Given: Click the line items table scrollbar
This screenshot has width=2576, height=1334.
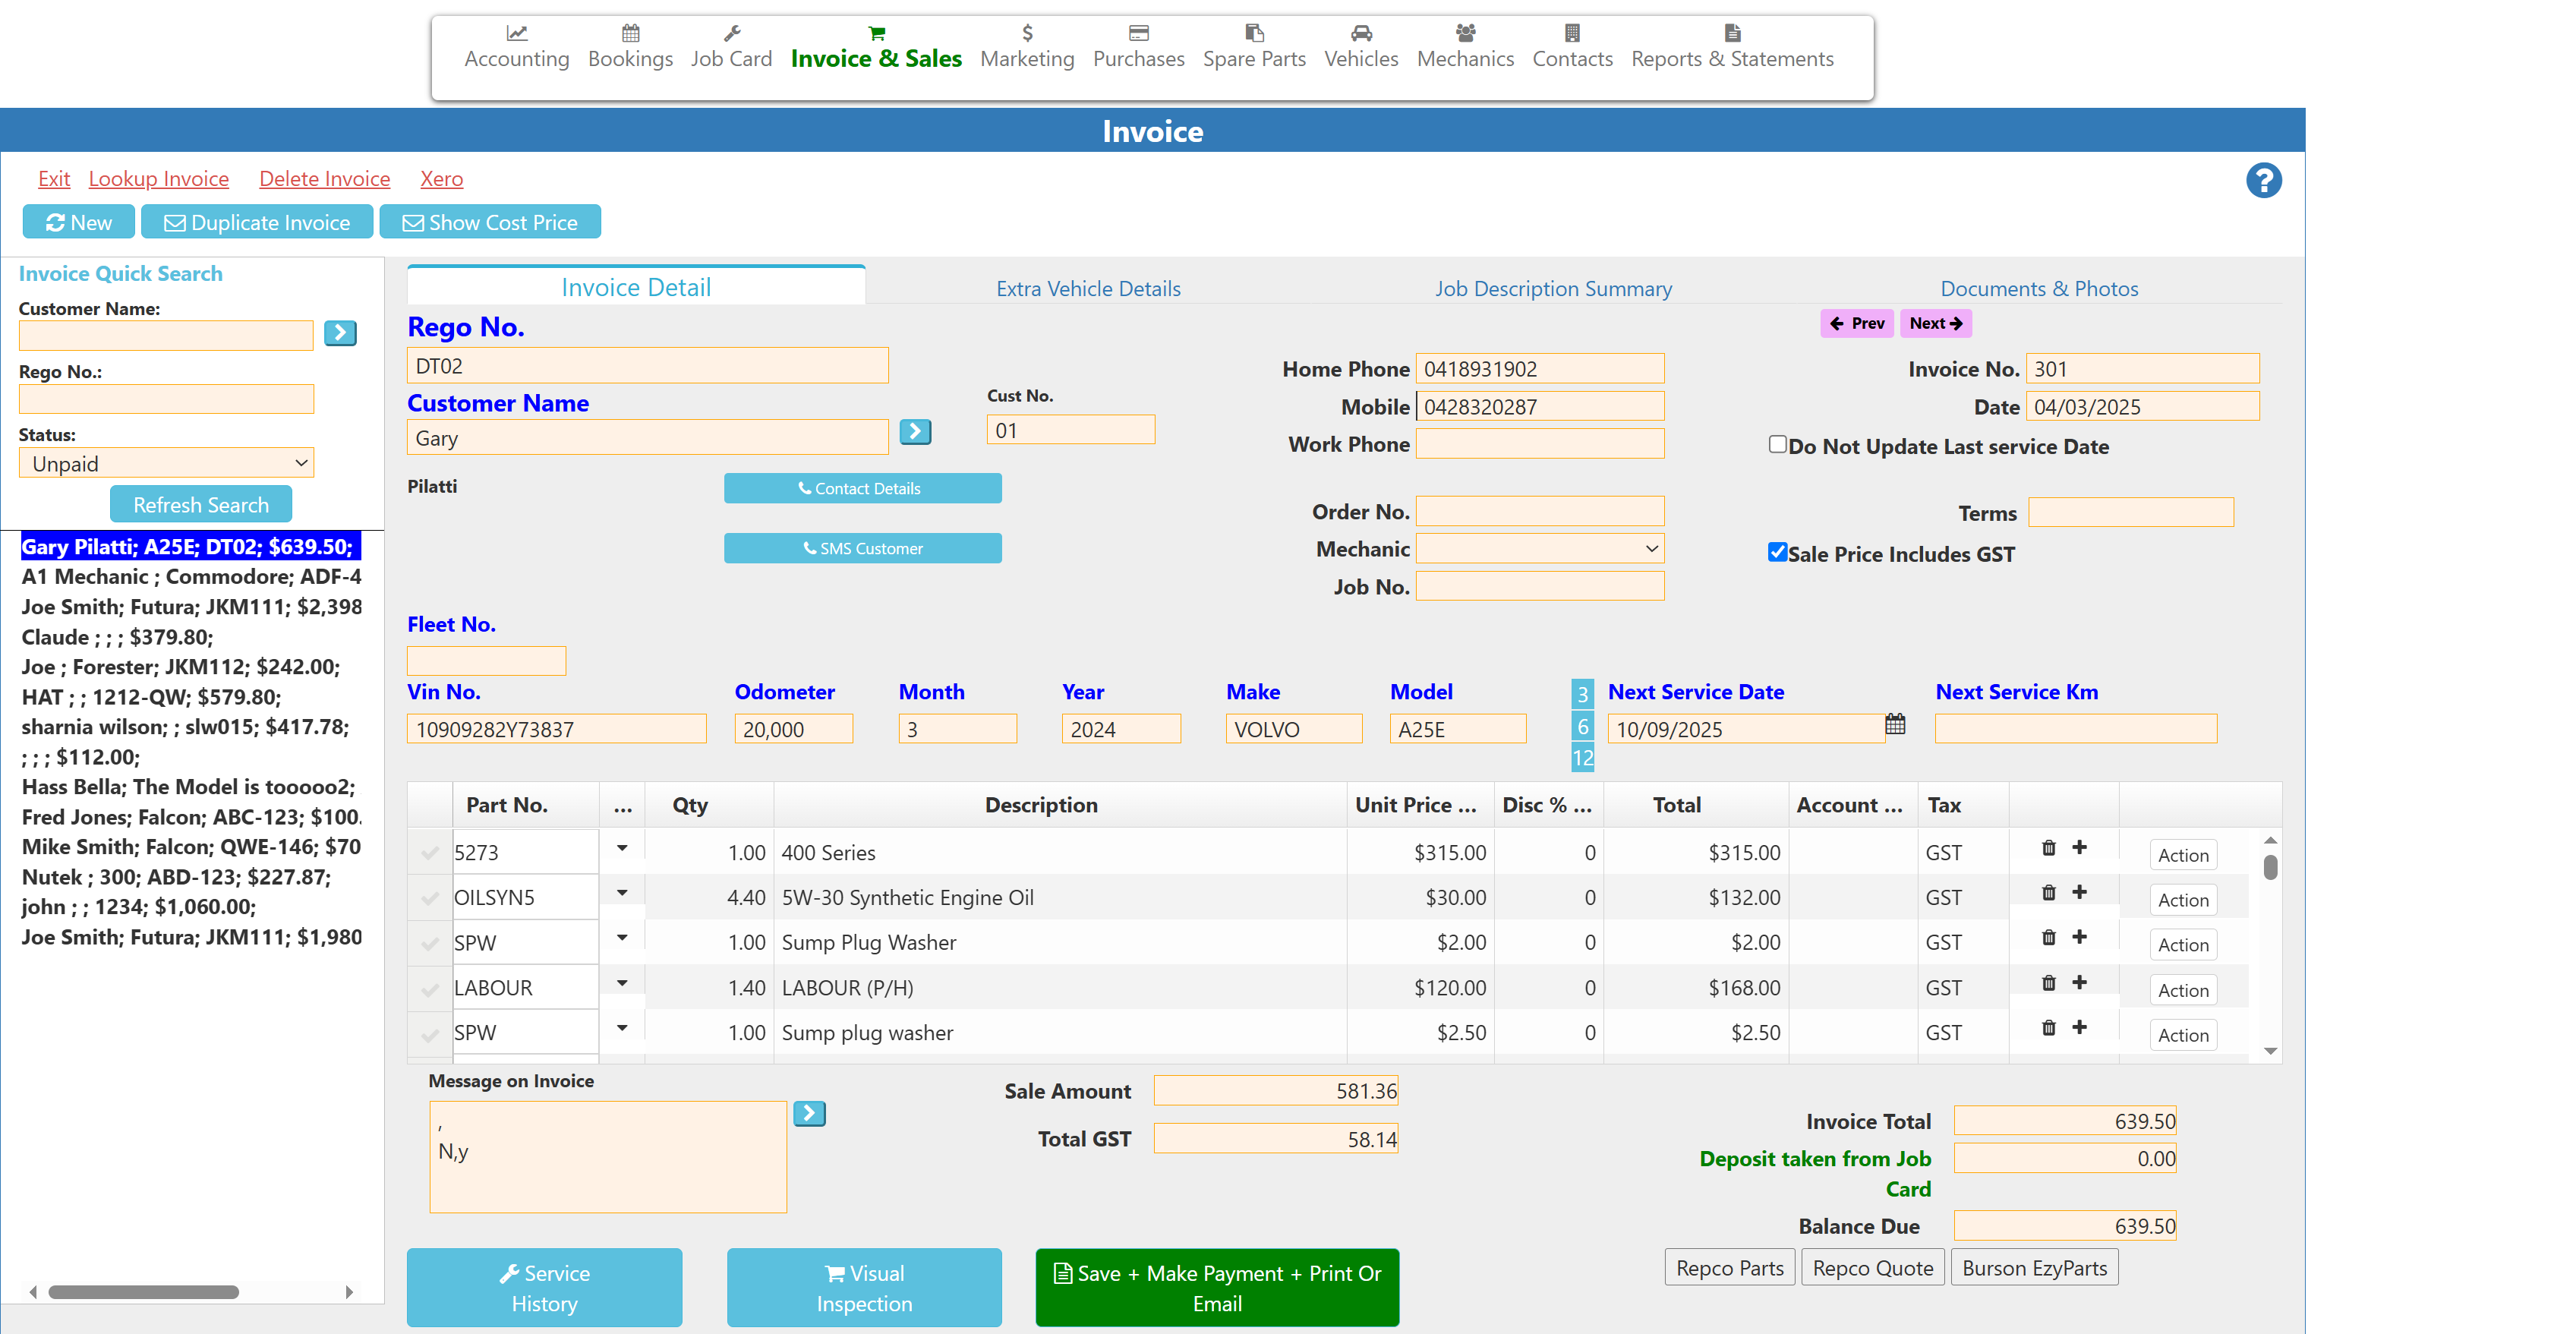Looking at the screenshot, I should point(2271,868).
